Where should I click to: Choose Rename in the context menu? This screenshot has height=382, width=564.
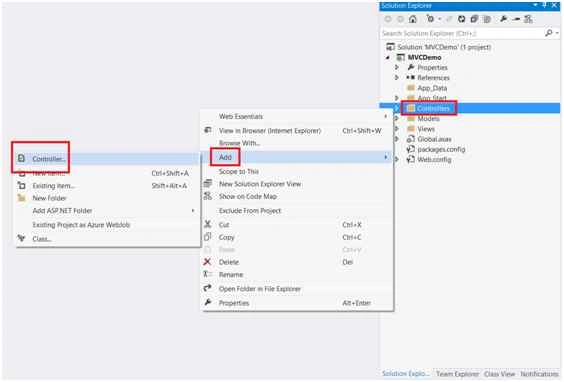(231, 275)
